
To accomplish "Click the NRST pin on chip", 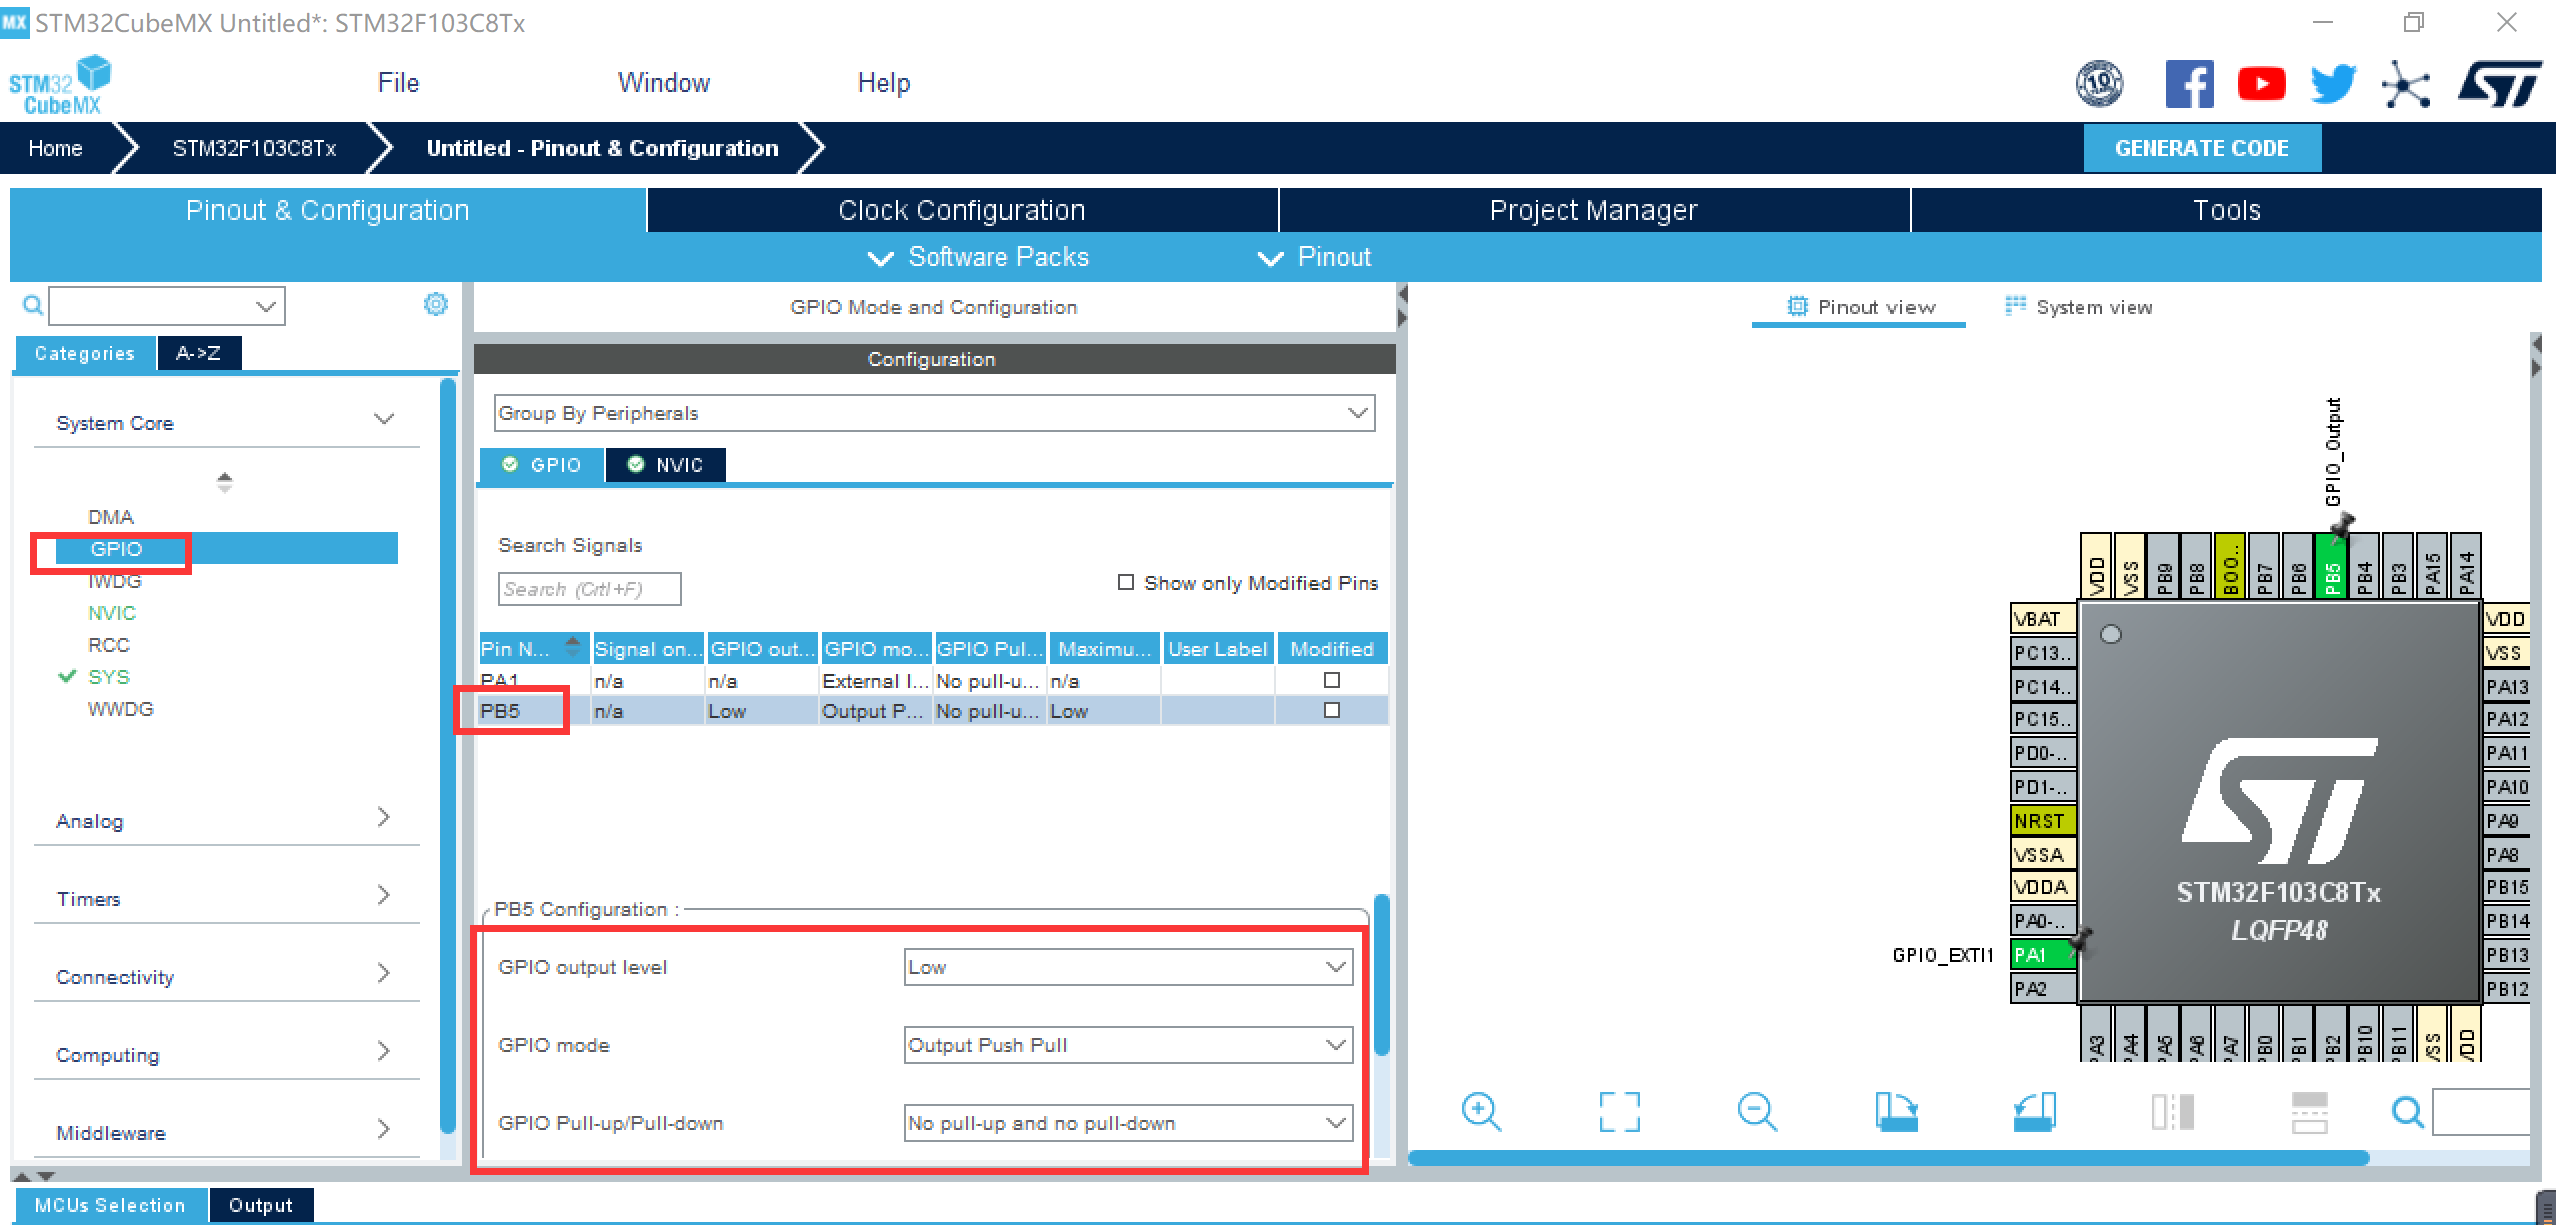I will (2043, 821).
